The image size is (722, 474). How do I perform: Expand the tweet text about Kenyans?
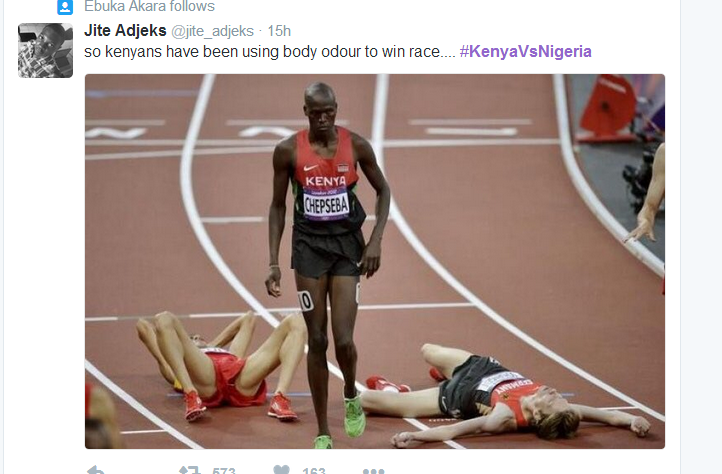pyautogui.click(x=269, y=52)
